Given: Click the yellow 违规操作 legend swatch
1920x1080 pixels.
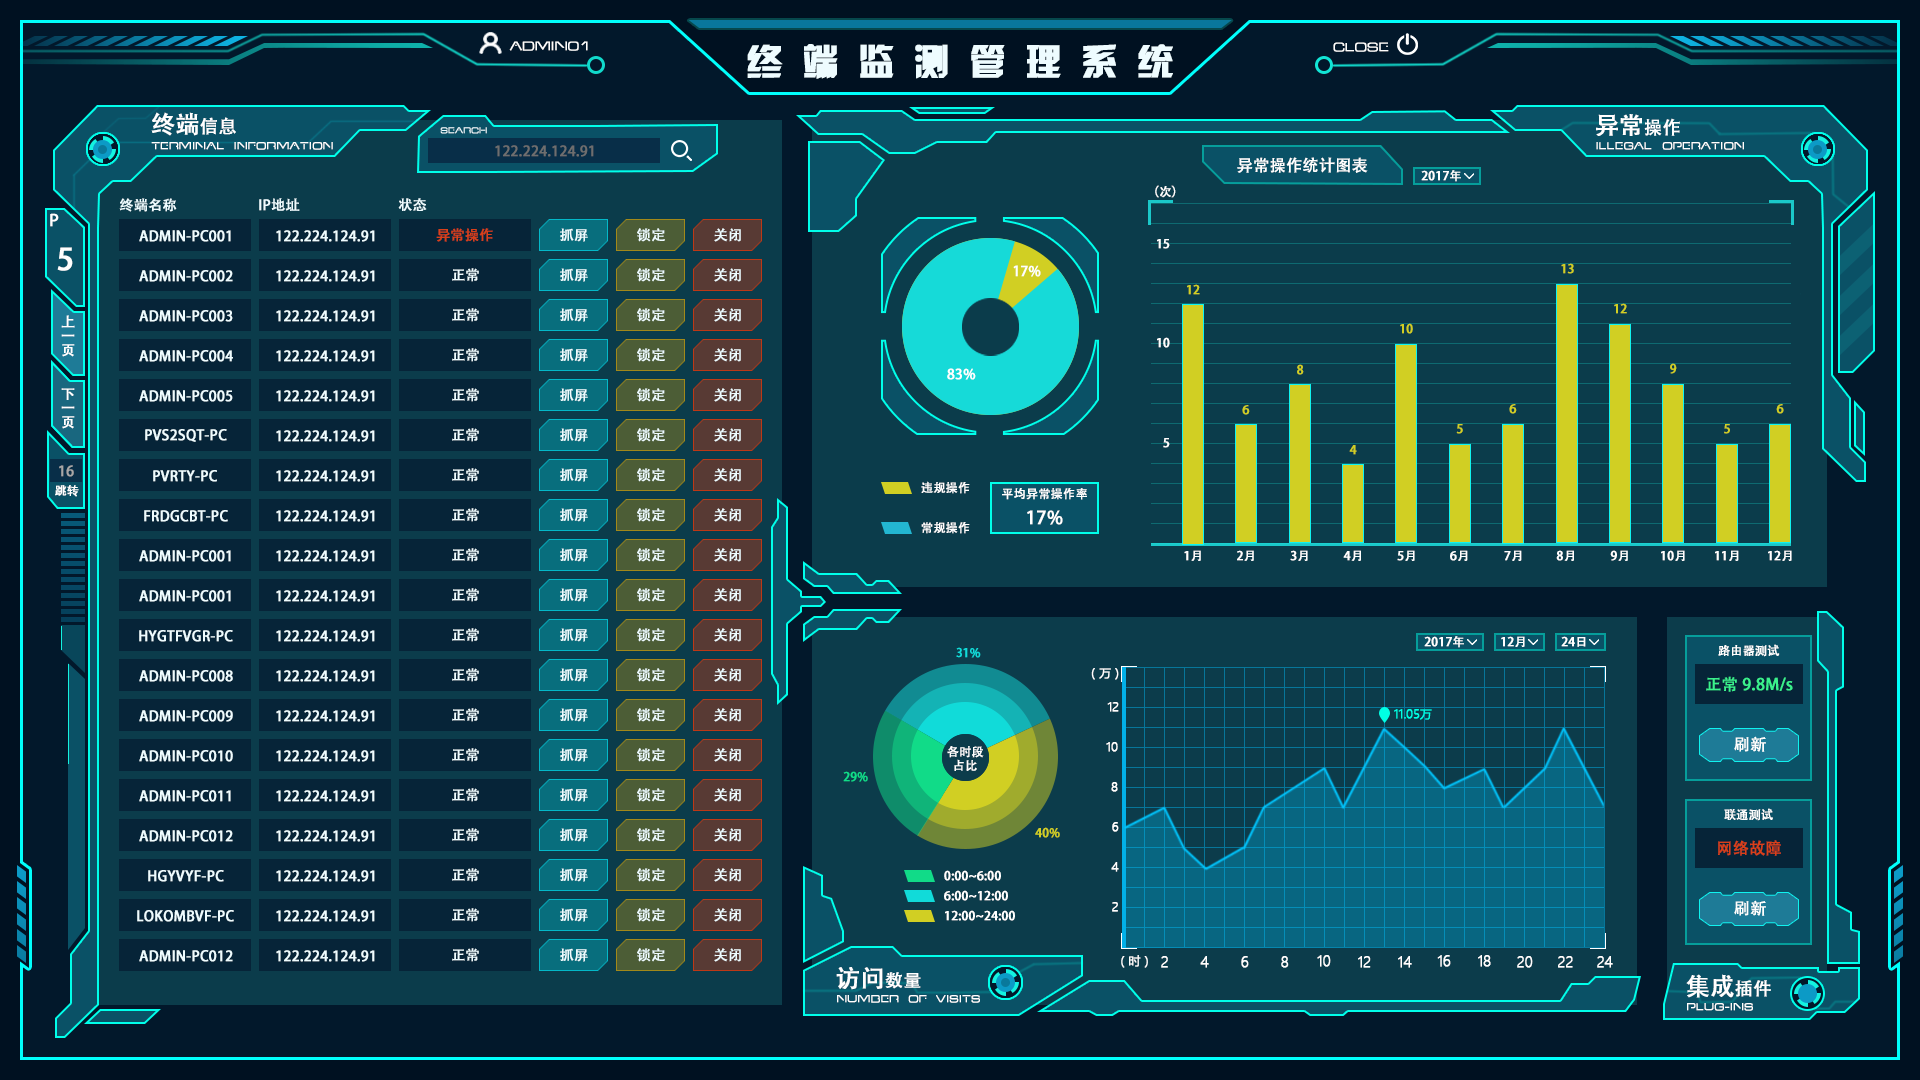Looking at the screenshot, I should point(896,488).
